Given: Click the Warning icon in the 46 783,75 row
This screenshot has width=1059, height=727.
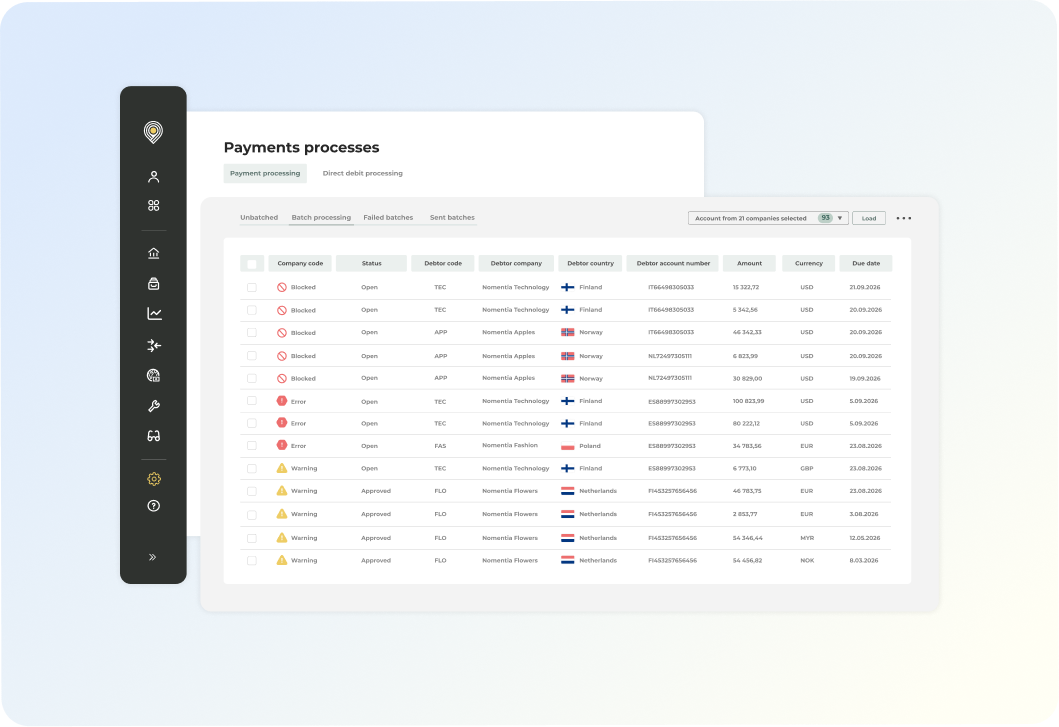Looking at the screenshot, I should point(282,491).
